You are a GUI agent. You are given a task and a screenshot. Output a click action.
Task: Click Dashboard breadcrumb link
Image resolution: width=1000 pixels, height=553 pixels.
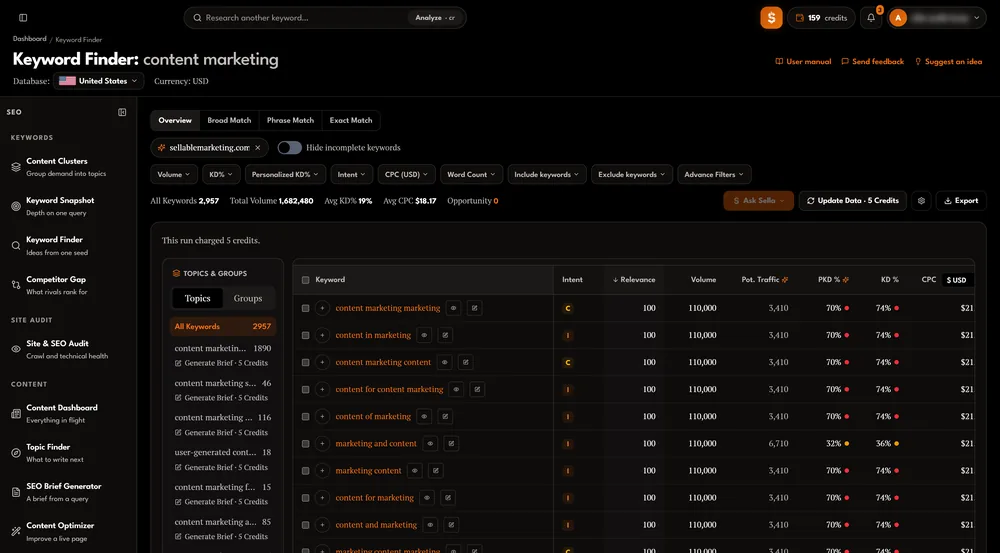pos(29,39)
